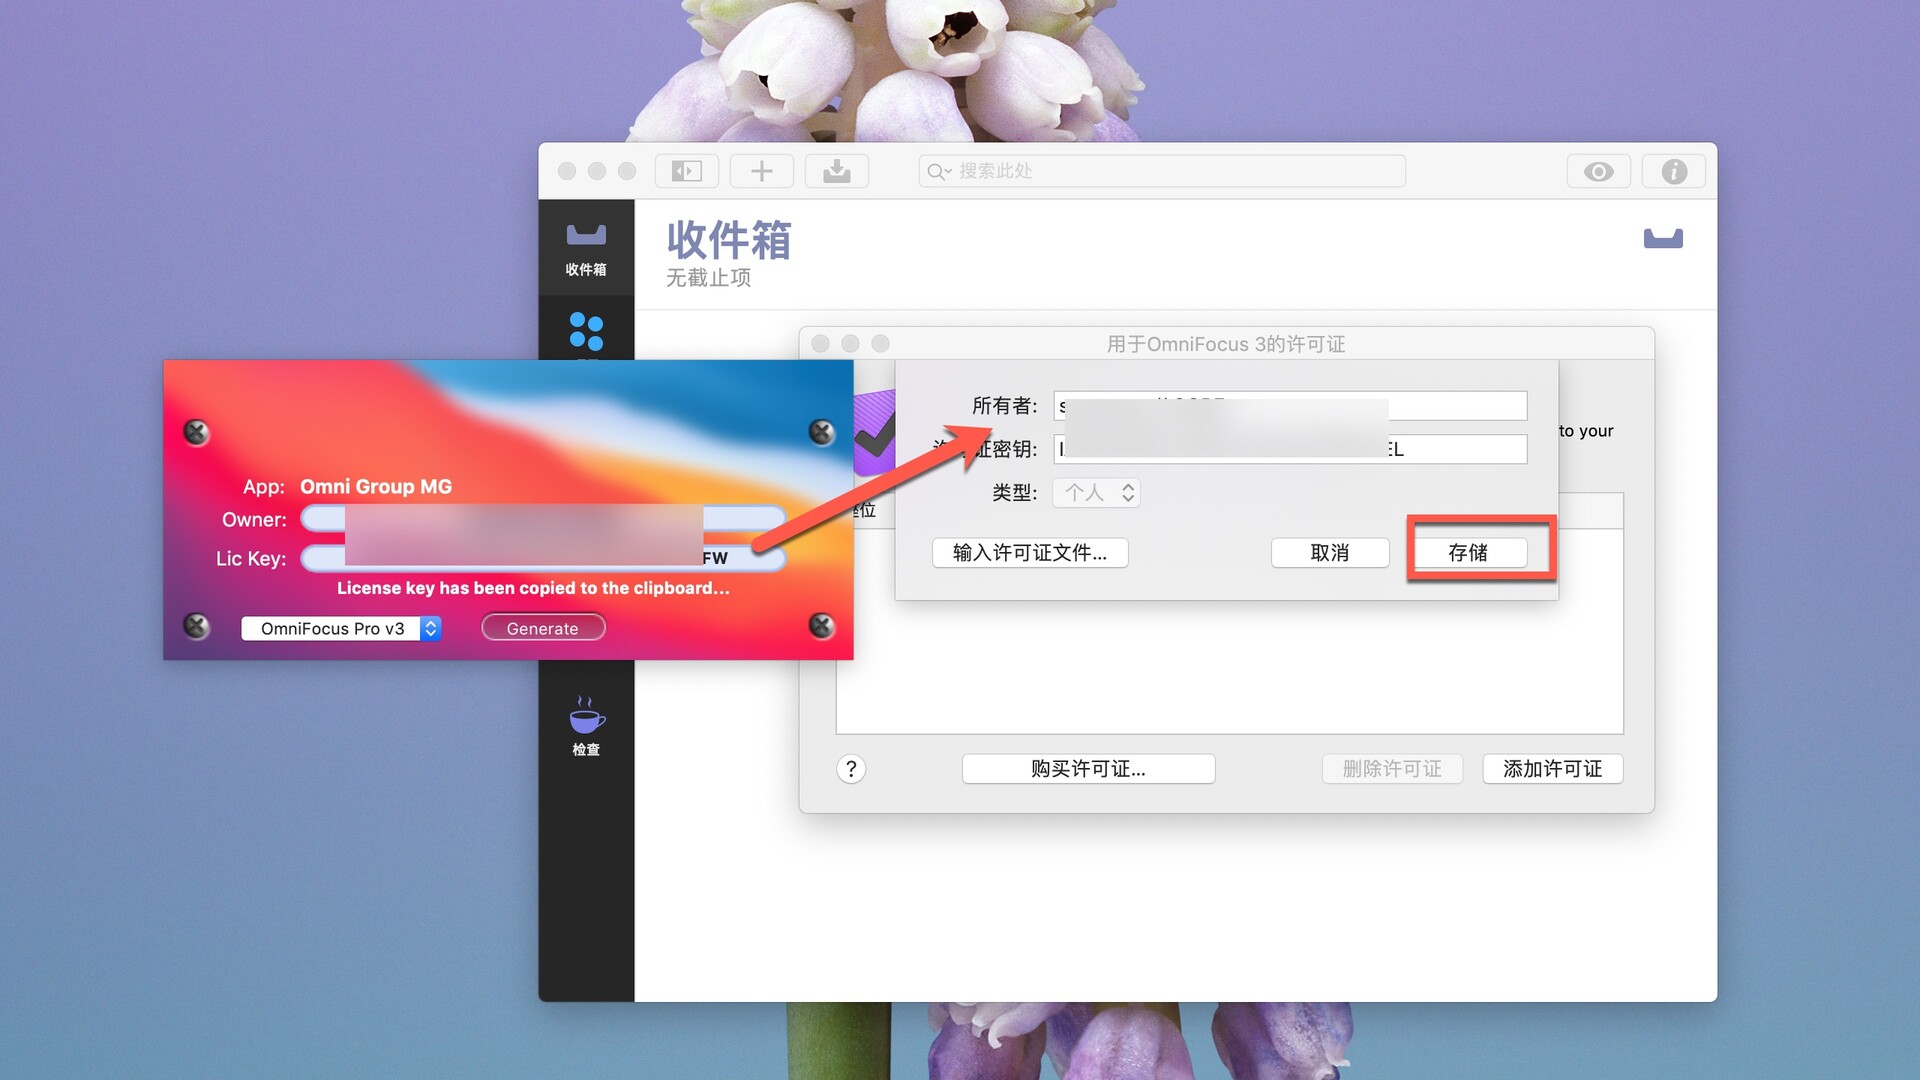Screen dimensions: 1920x1080
Task: Select the 收件箱 inbox sidebar tab
Action: [x=586, y=249]
